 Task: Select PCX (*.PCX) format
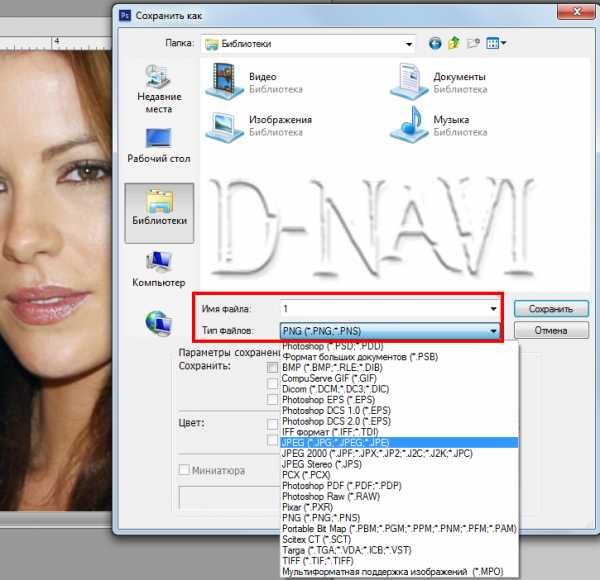(x=399, y=475)
